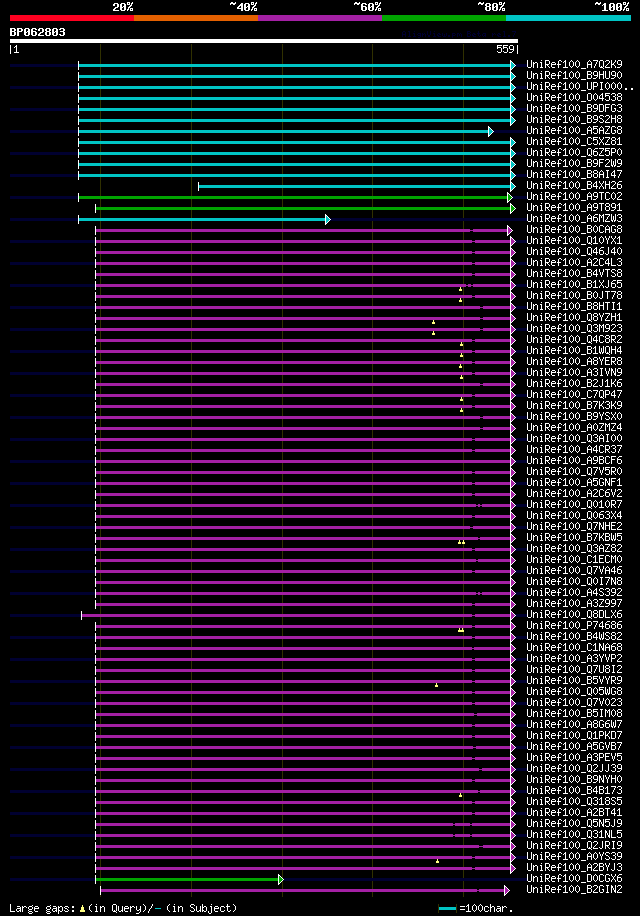Click the purple ~60% identity legend segment
The height and width of the screenshot is (916, 640).
(x=320, y=18)
